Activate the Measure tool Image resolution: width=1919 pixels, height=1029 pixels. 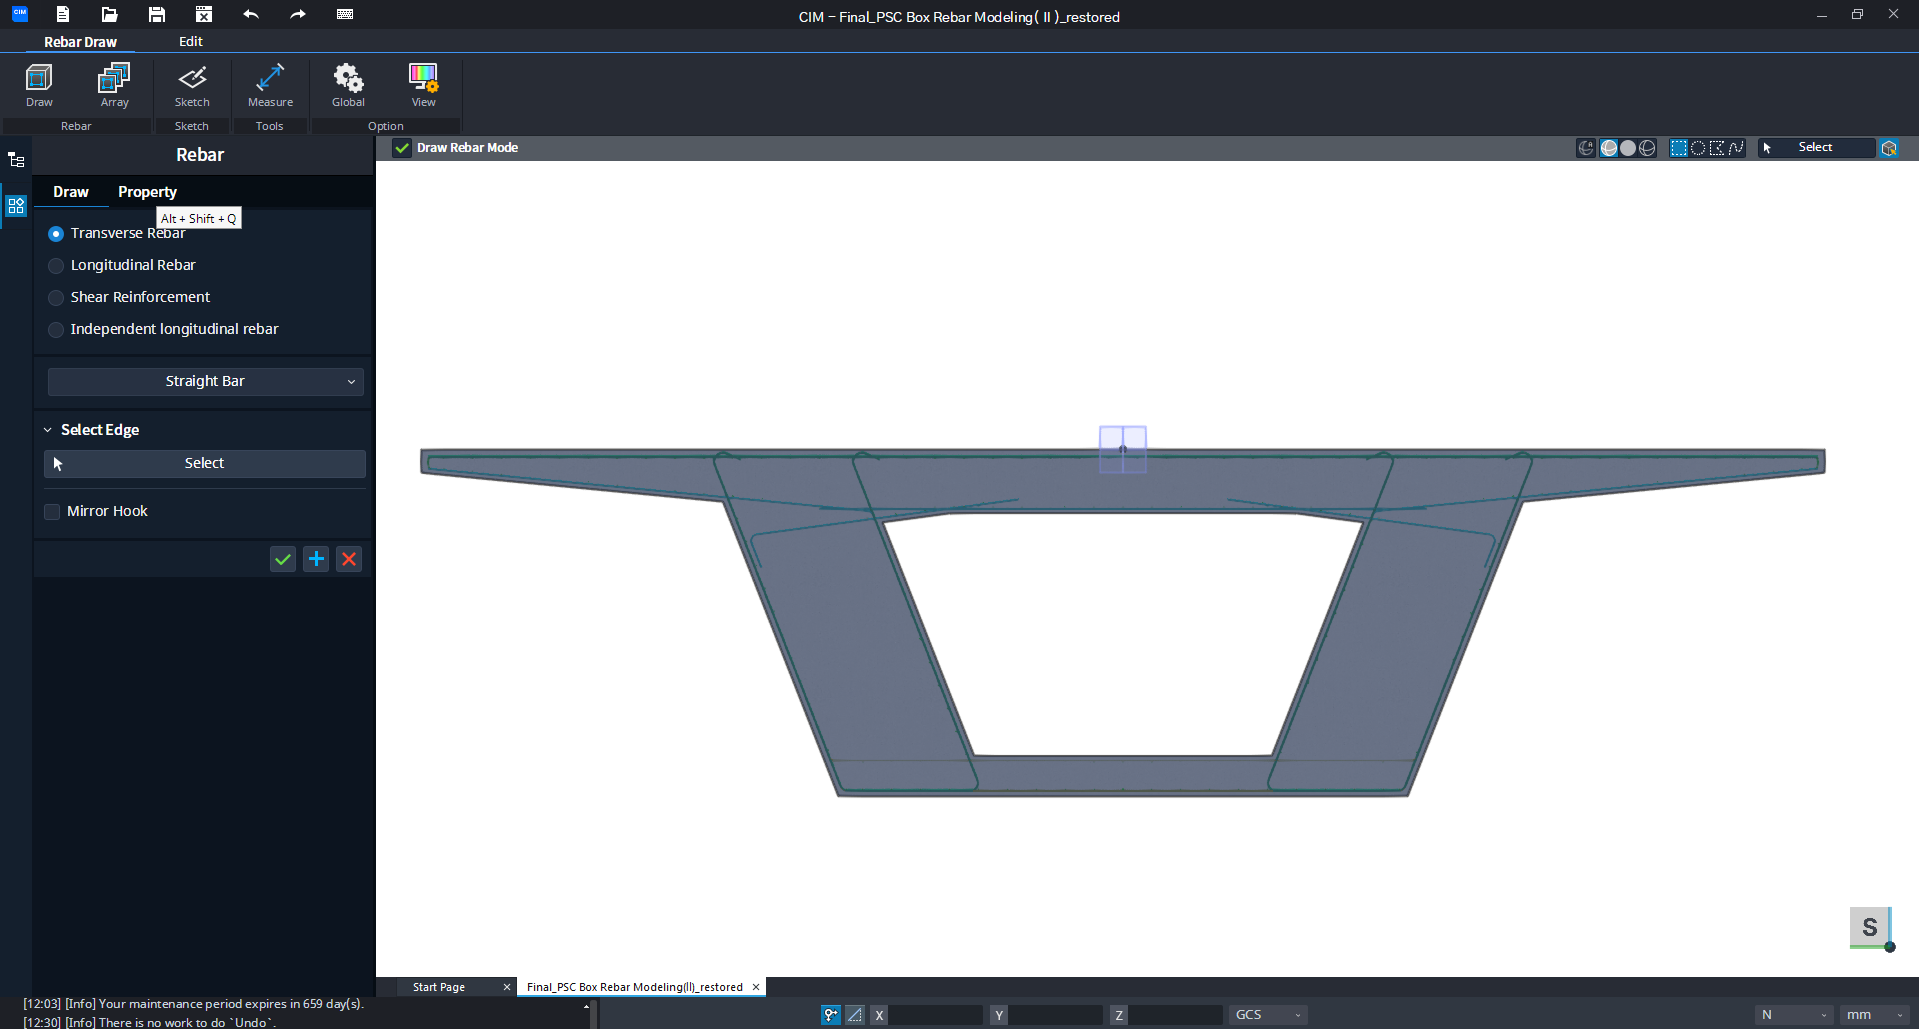[x=270, y=85]
